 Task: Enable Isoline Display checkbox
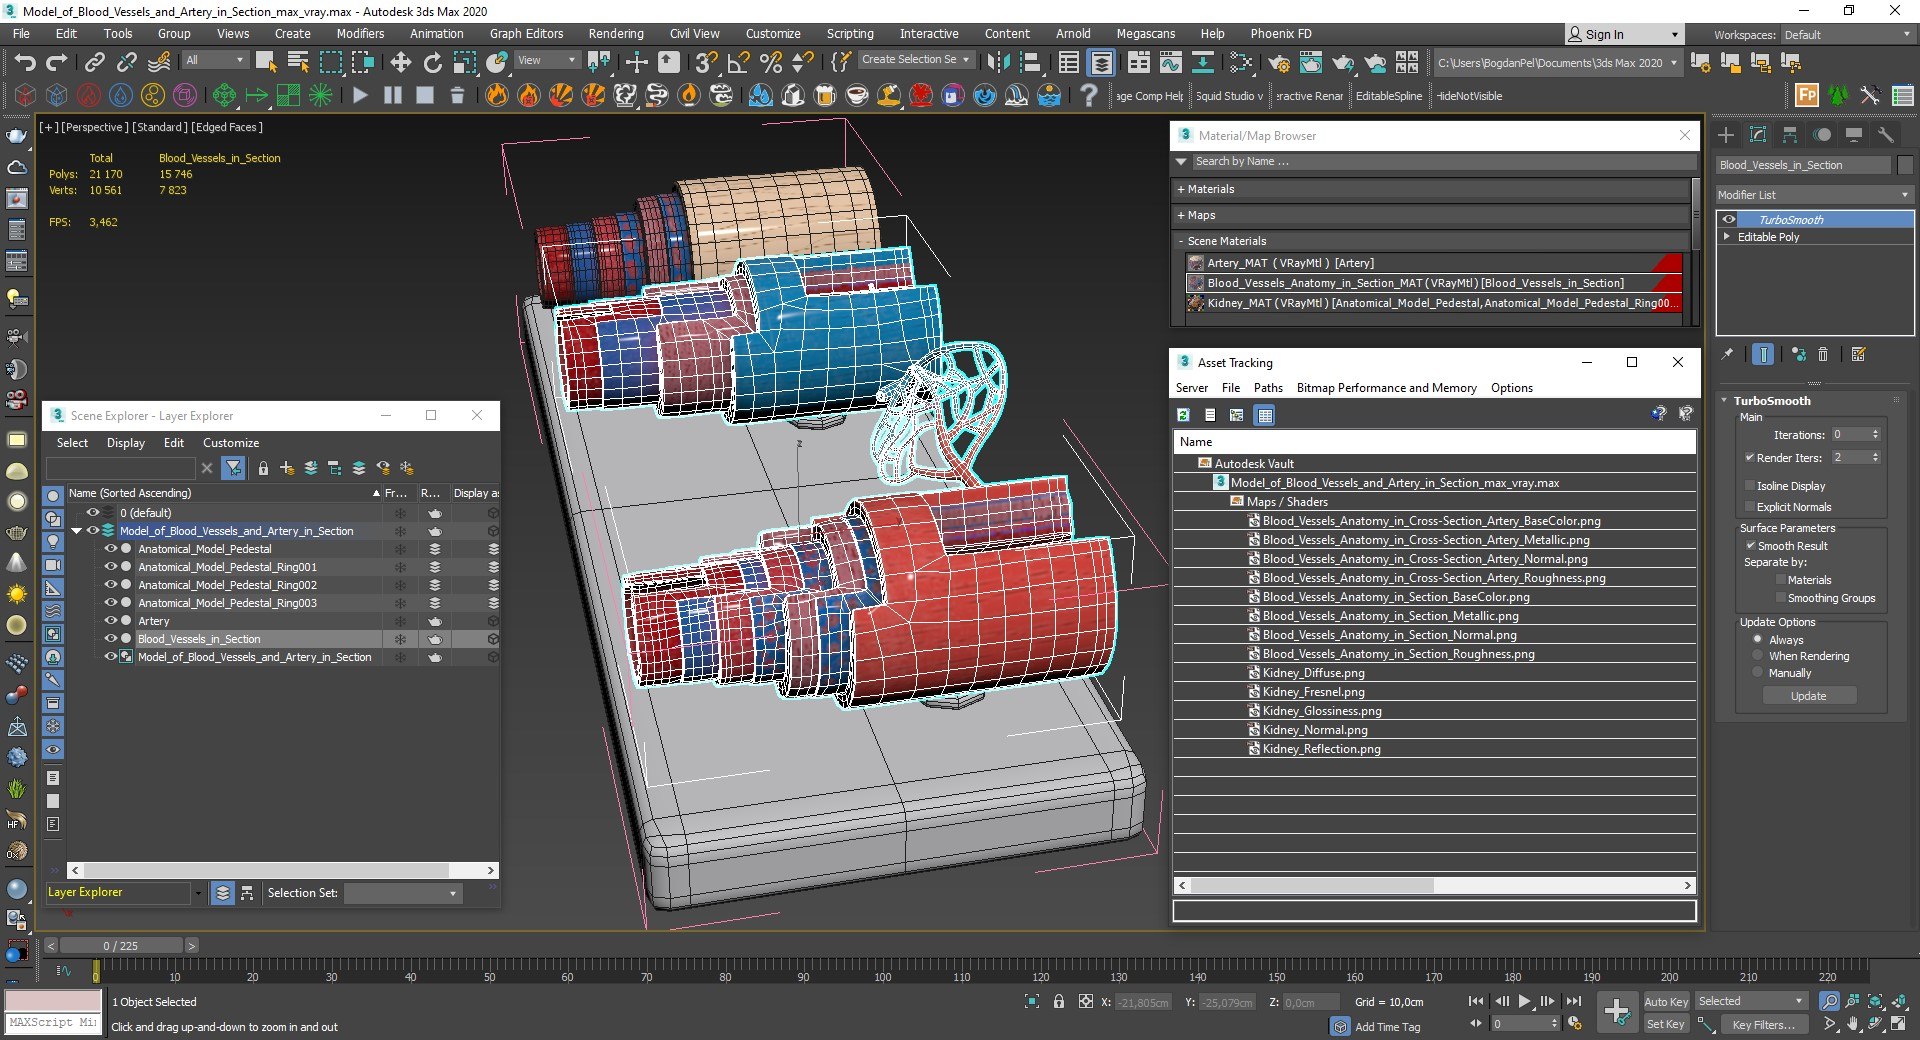1750,486
